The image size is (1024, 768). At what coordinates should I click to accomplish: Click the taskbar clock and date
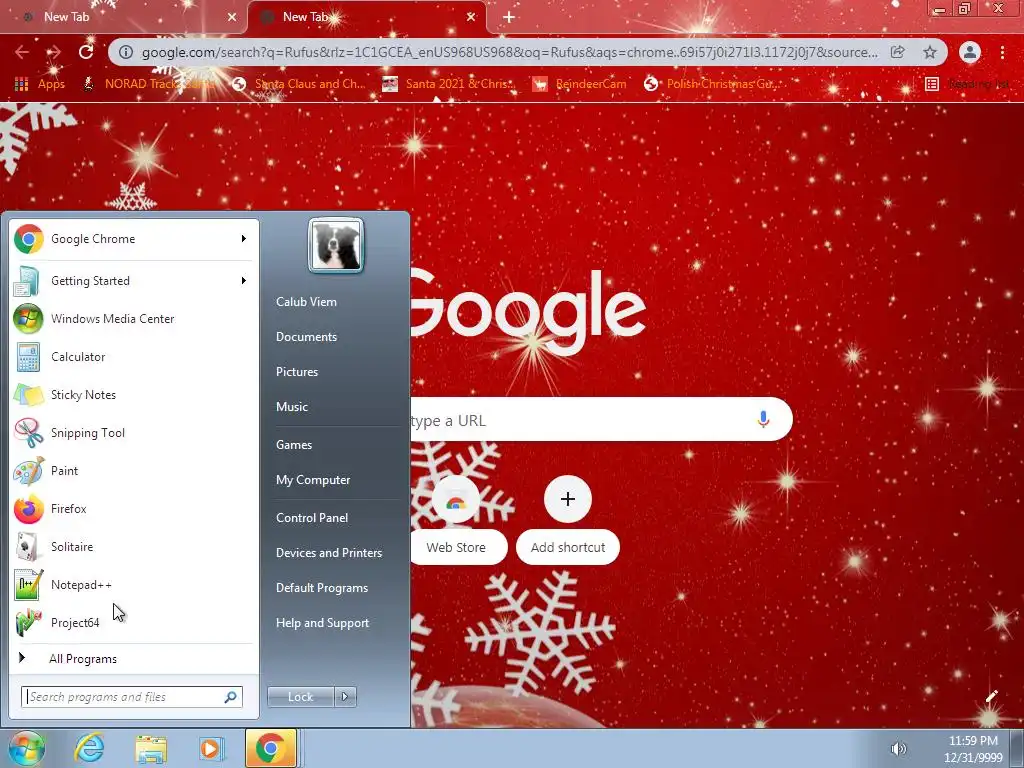coord(973,749)
